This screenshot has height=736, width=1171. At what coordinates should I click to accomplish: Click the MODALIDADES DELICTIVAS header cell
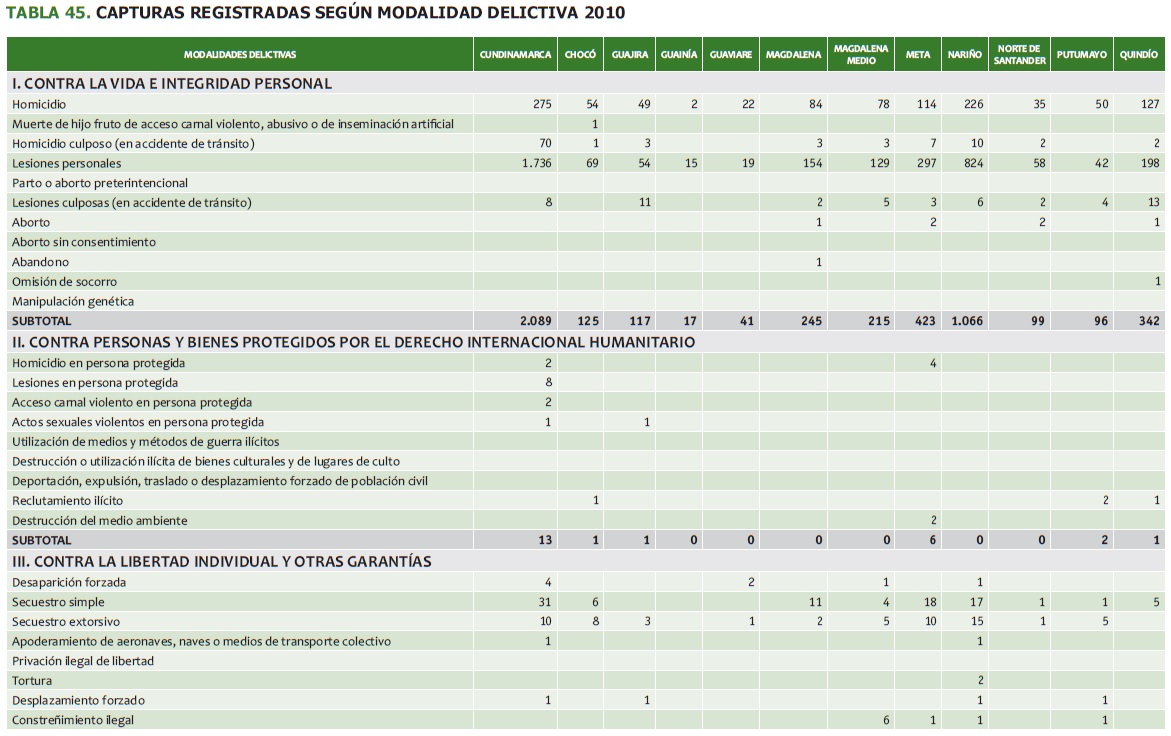pyautogui.click(x=240, y=55)
